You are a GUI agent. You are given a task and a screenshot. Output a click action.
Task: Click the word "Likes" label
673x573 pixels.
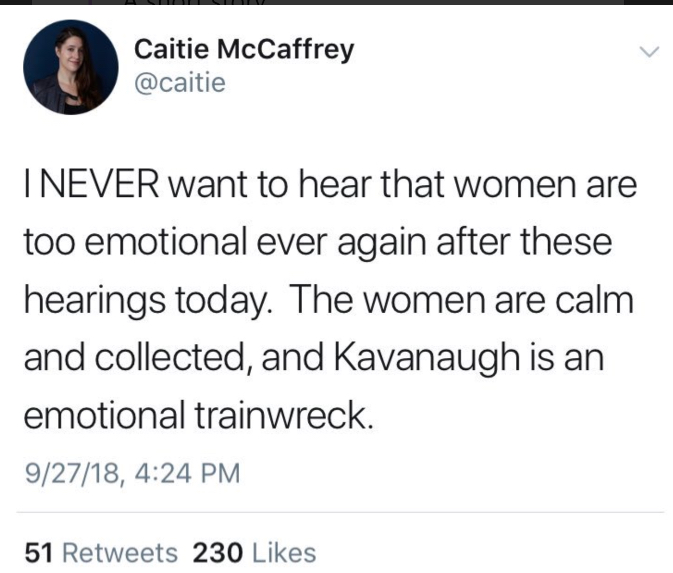point(284,552)
